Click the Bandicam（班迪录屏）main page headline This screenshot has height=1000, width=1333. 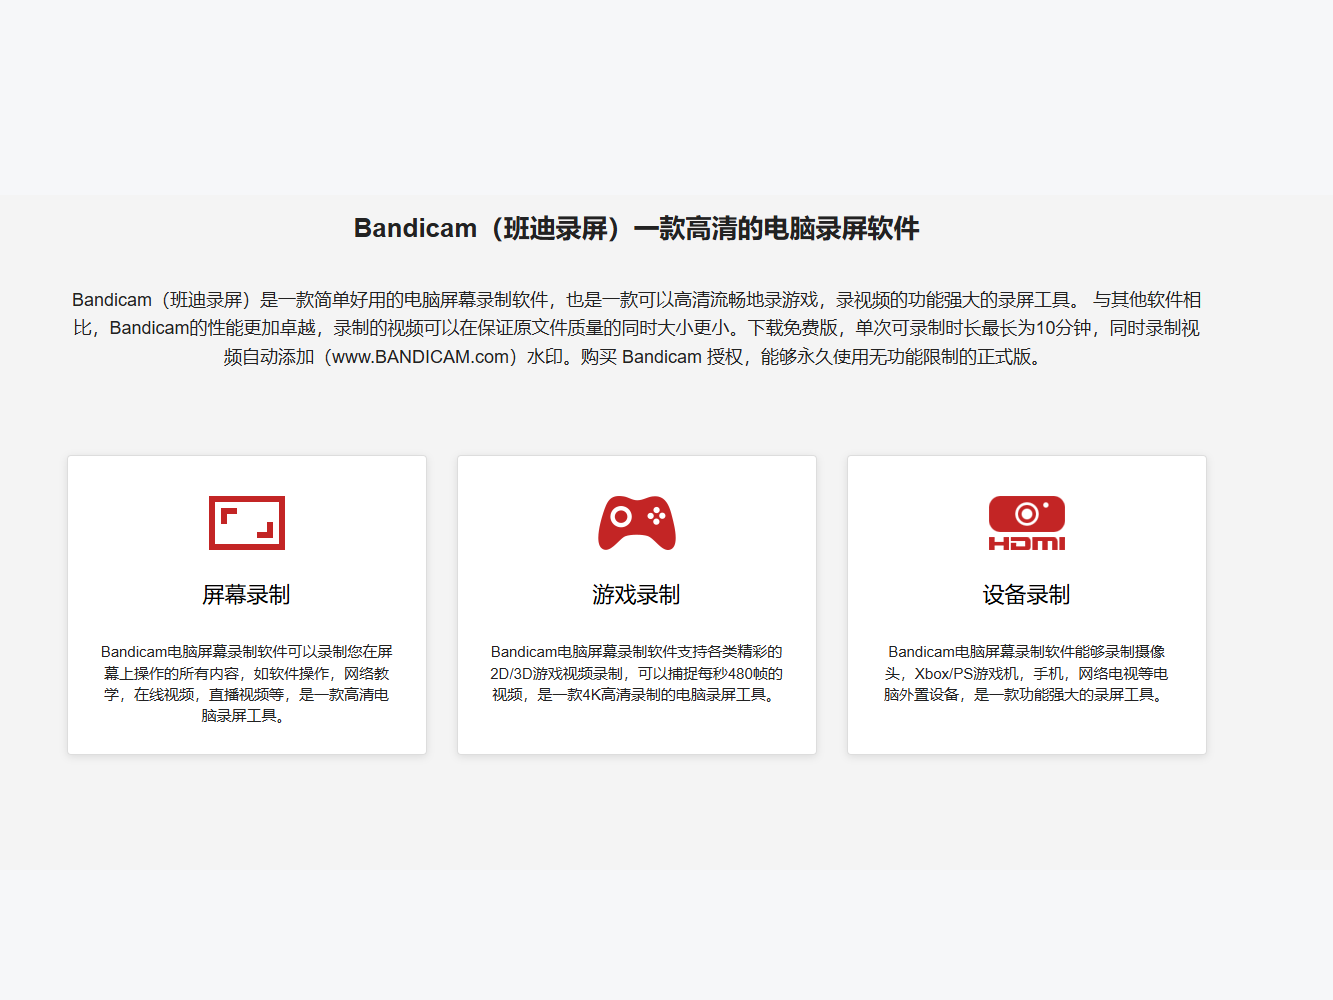tap(637, 229)
